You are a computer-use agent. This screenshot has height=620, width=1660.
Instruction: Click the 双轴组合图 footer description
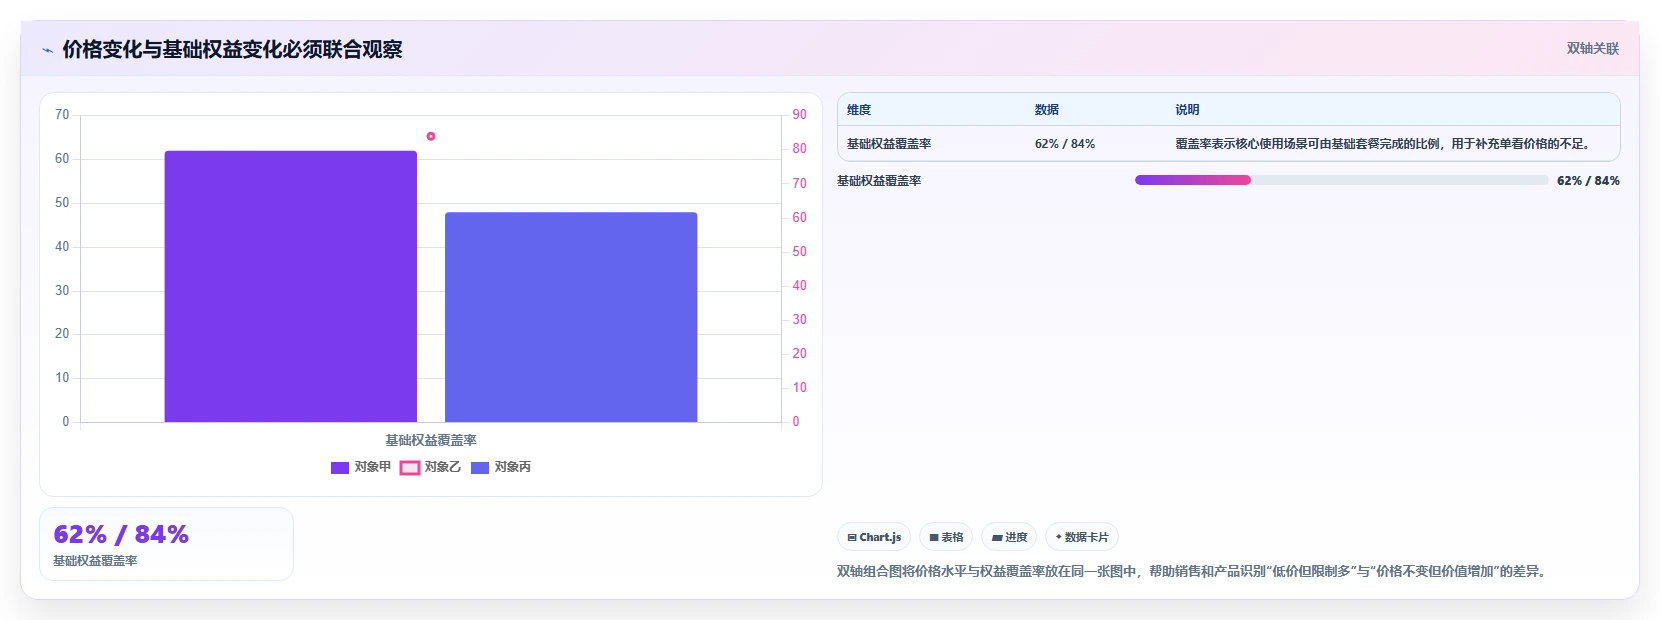pos(1194,571)
